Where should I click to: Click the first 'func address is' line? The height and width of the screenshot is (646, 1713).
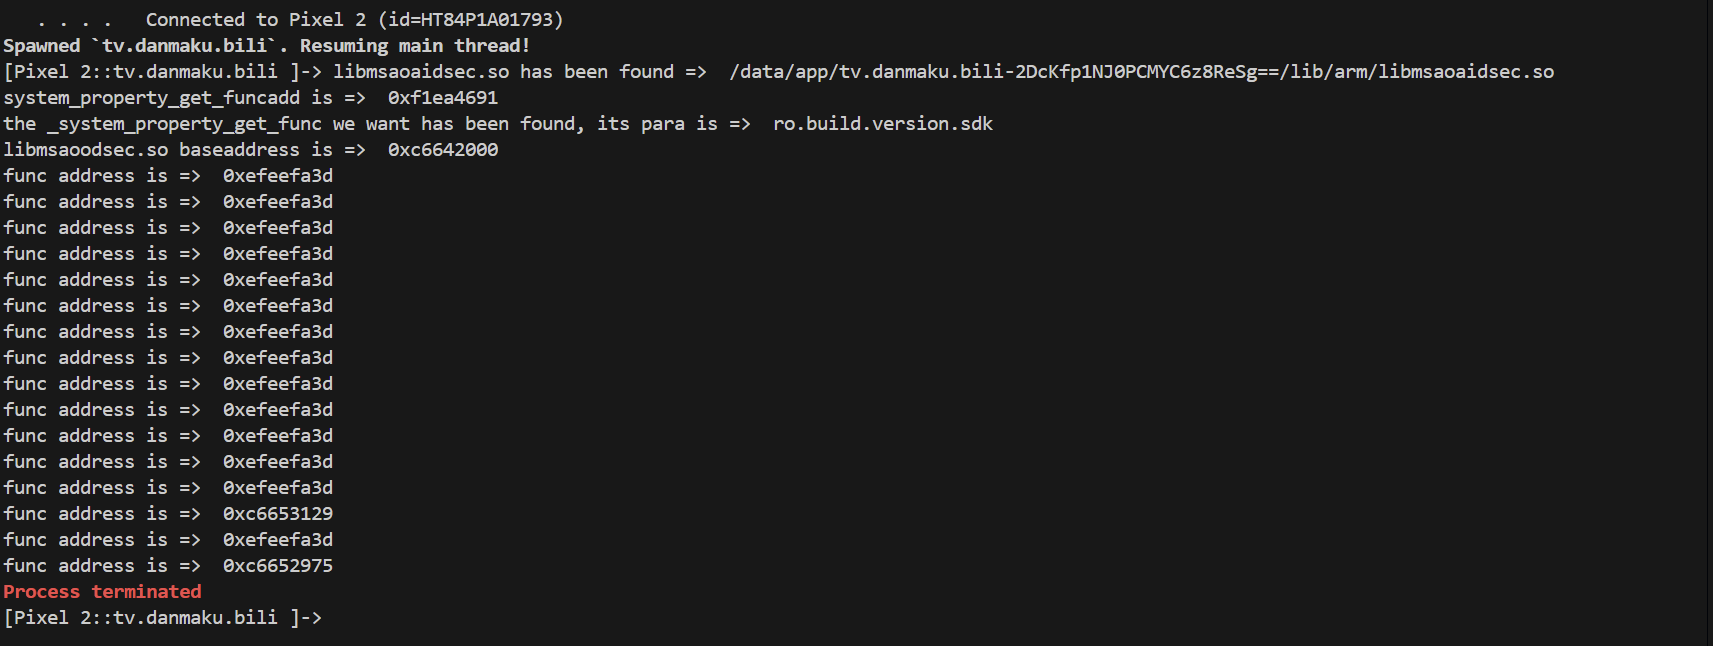tap(168, 176)
